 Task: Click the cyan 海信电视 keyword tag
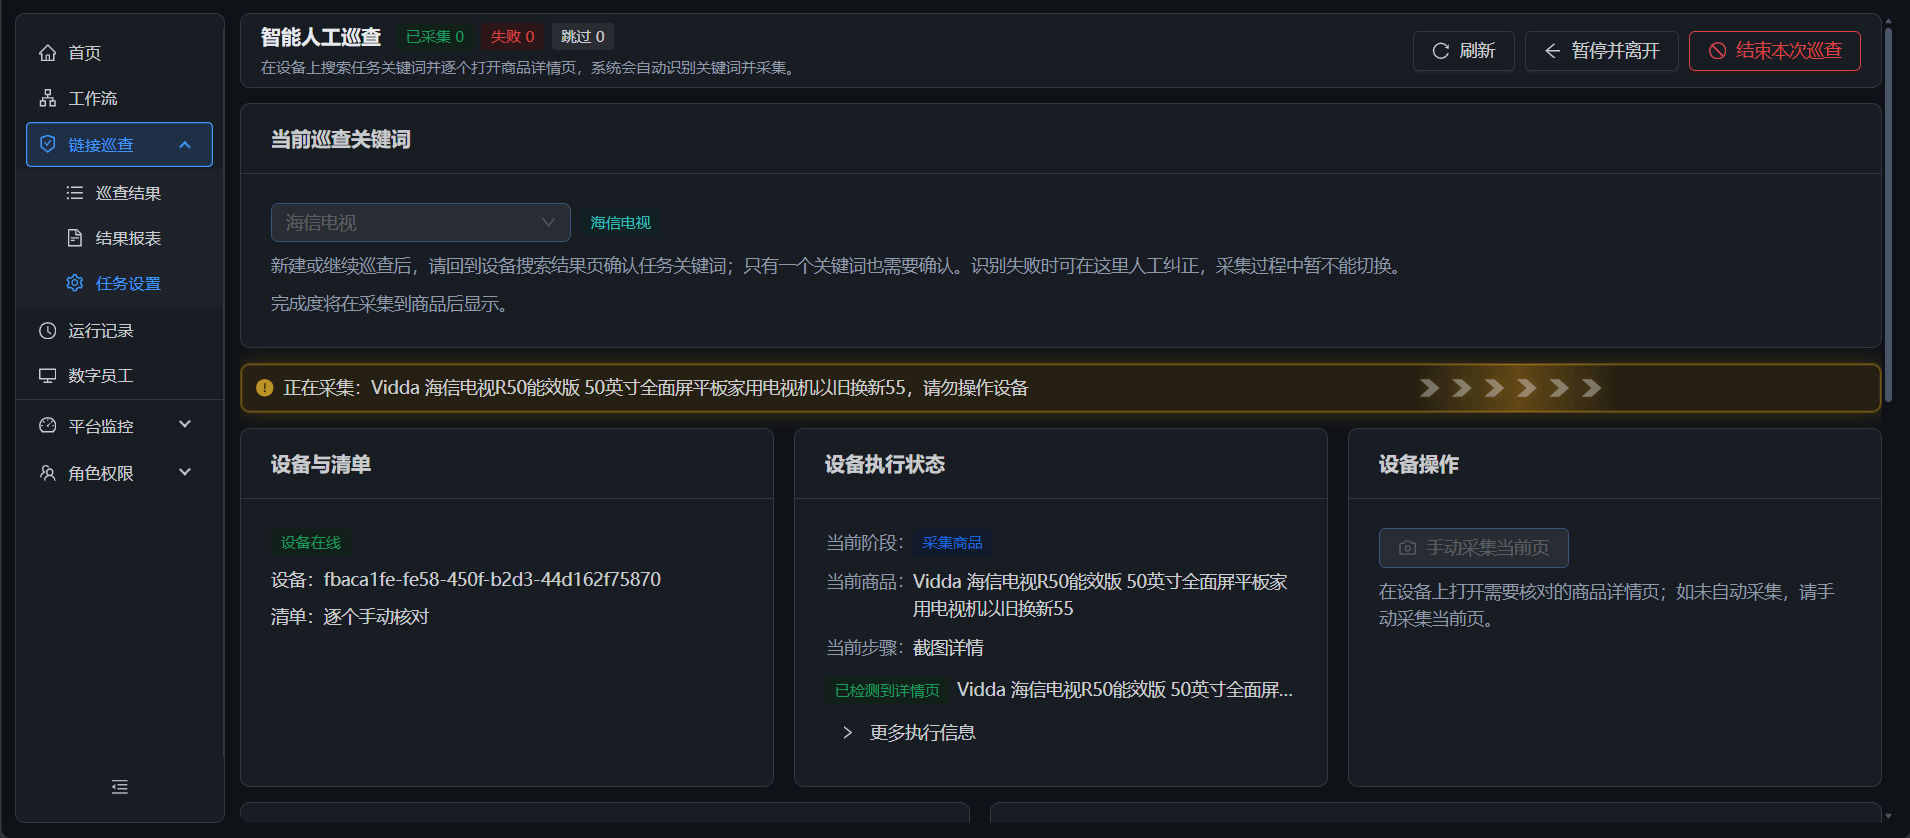[621, 223]
